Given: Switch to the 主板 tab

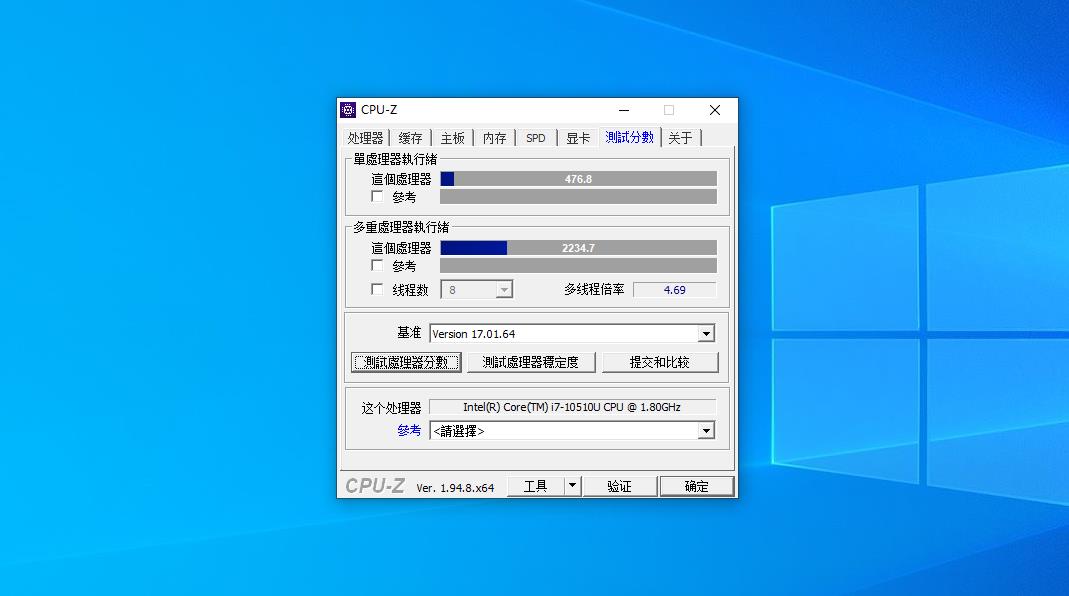Looking at the screenshot, I should 451,137.
